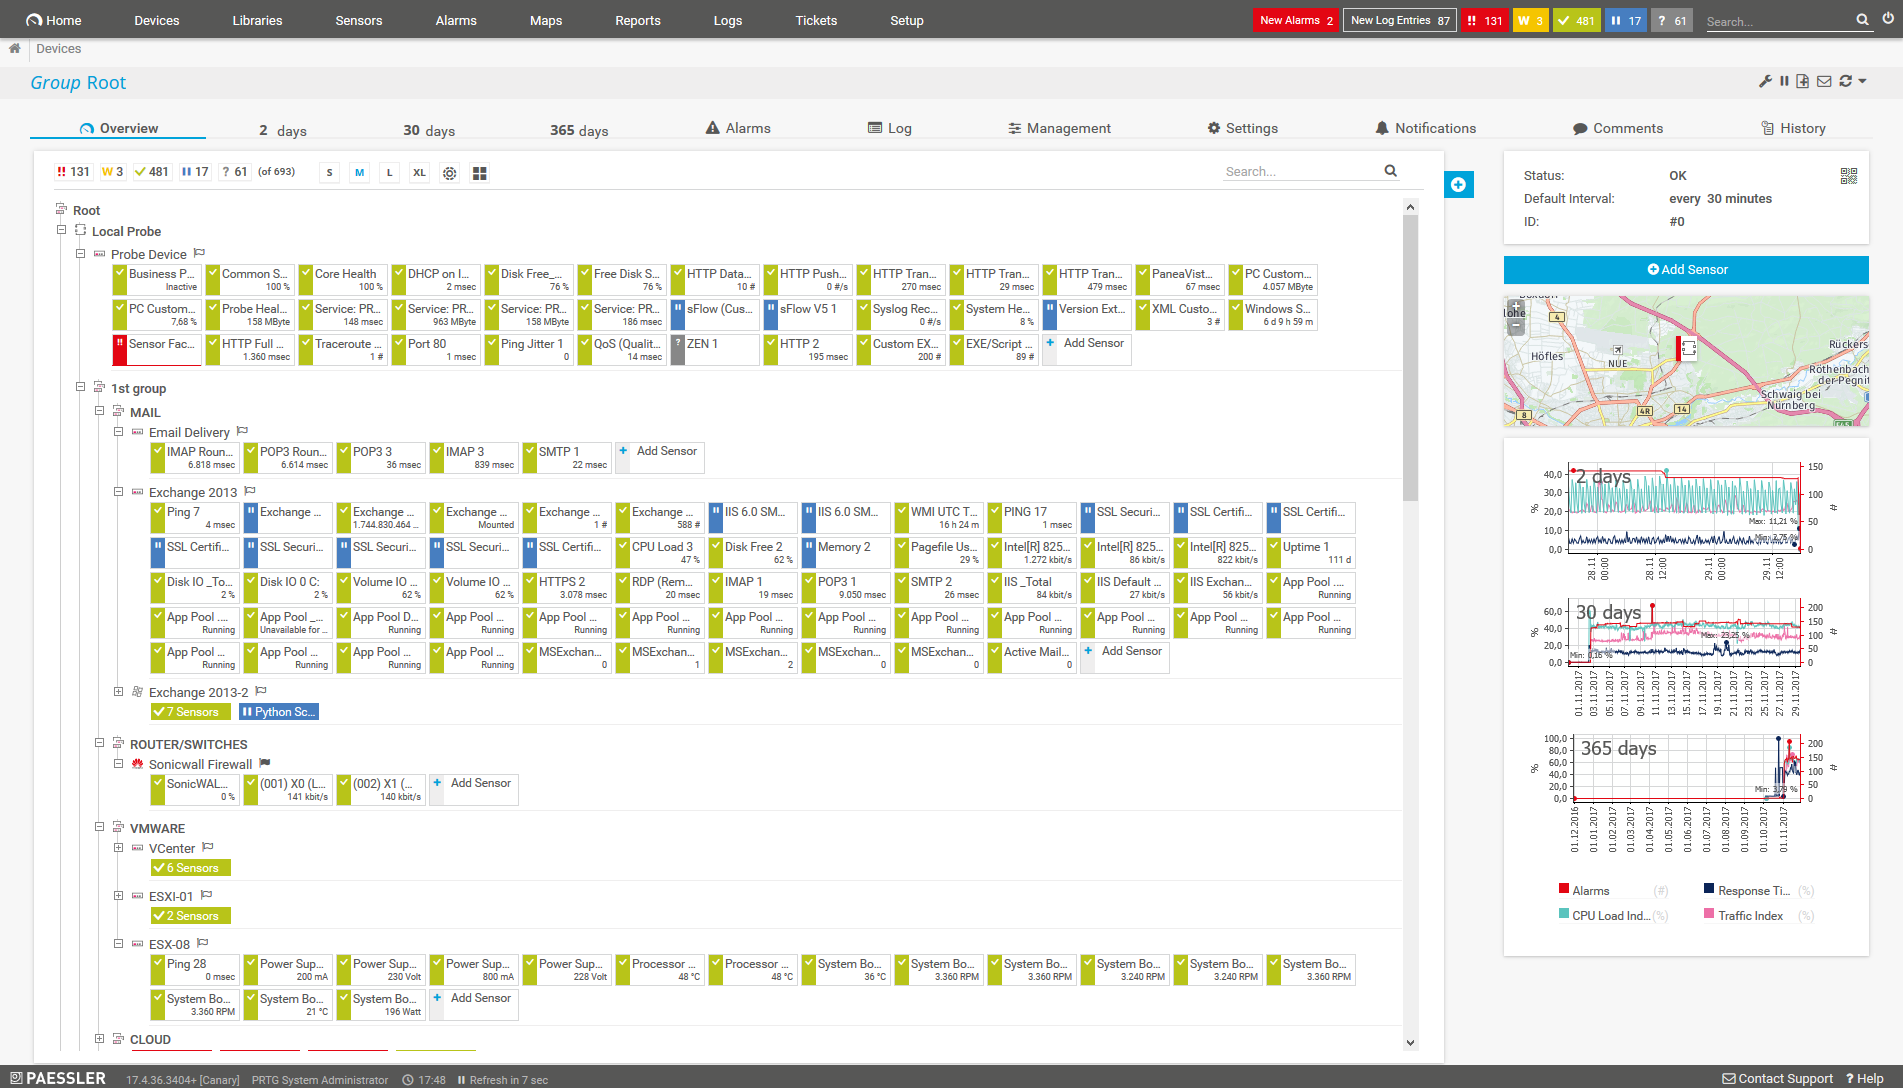Select the tile grid view icon
Viewport: 1903px width, 1088px height.
479,172
